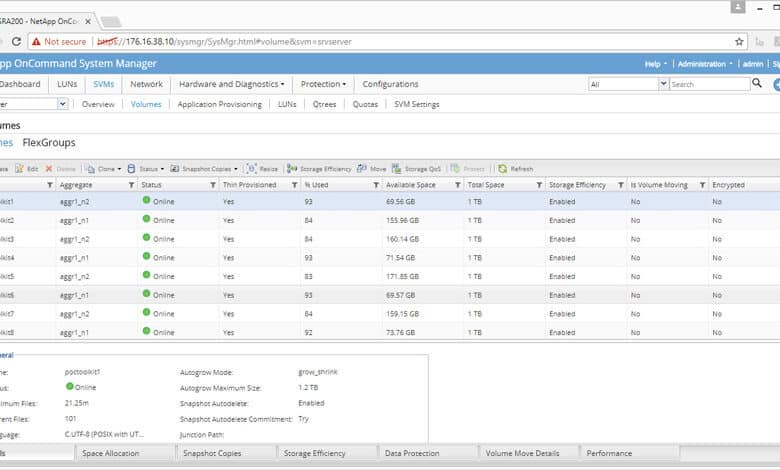Image resolution: width=780 pixels, height=470 pixels.
Task: Click the Not secure warning triangle
Action: (x=36, y=42)
